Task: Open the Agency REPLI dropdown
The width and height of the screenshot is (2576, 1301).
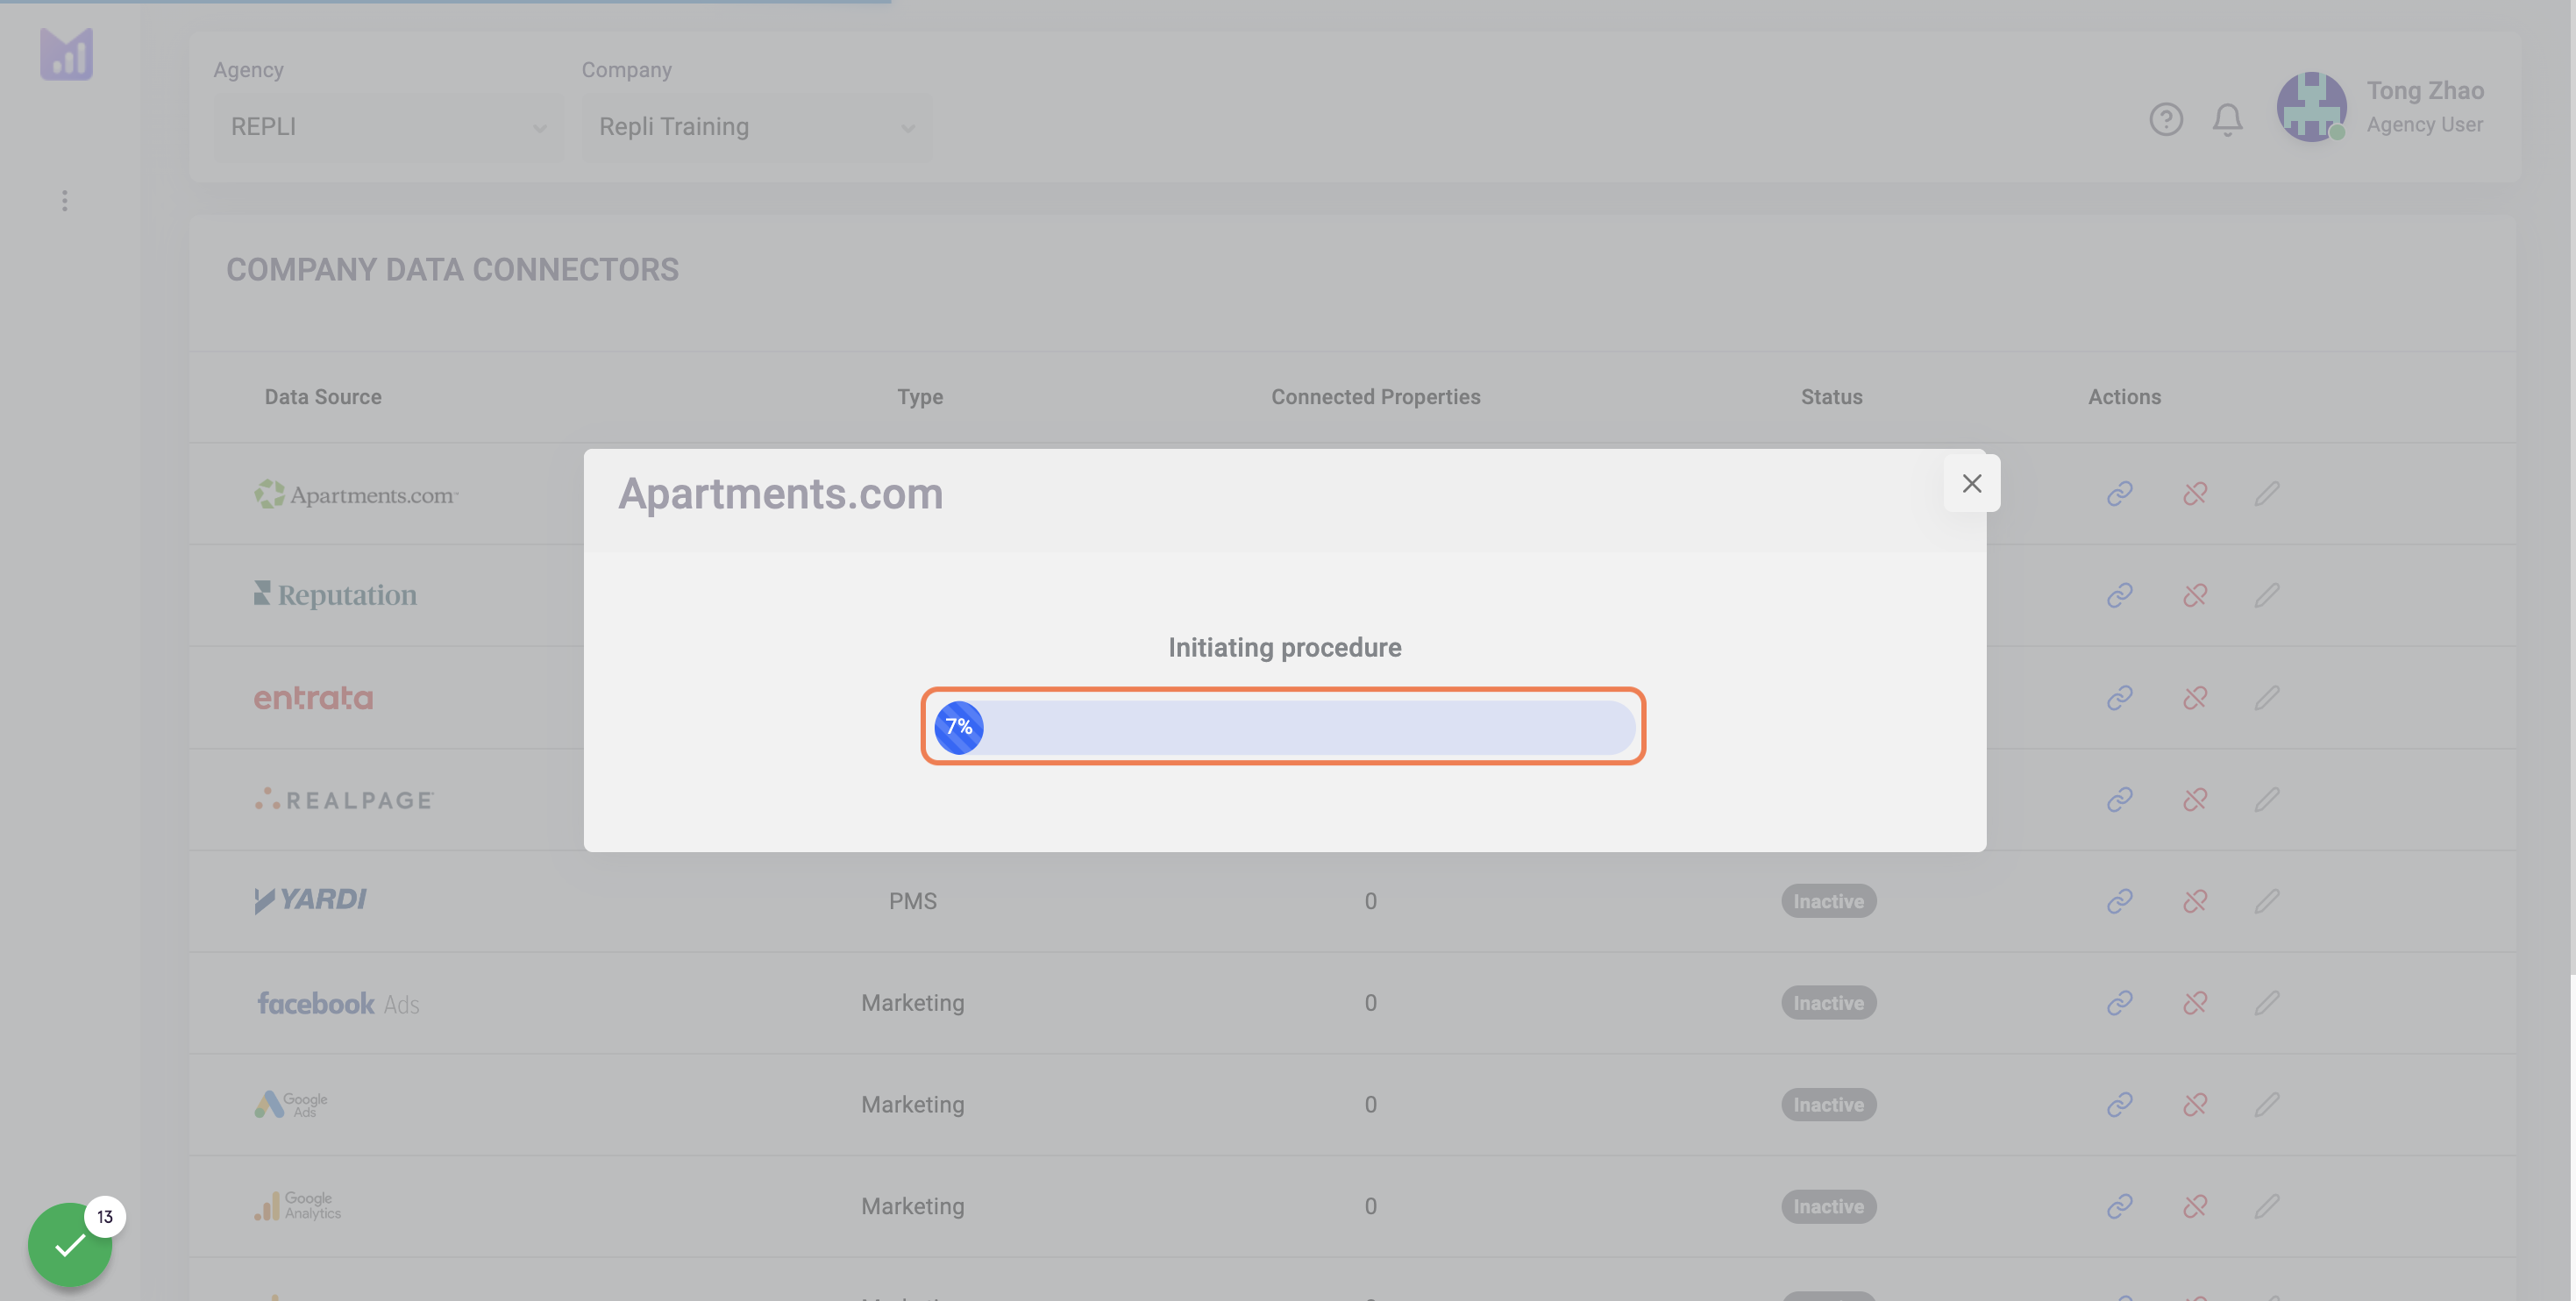Action: point(389,127)
